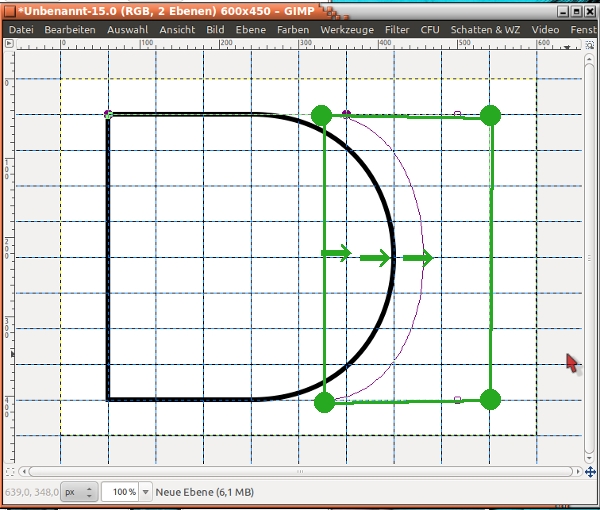This screenshot has width=600, height=510.
Task: Click the horizontal scrollbar left arrow
Action: click(24, 471)
